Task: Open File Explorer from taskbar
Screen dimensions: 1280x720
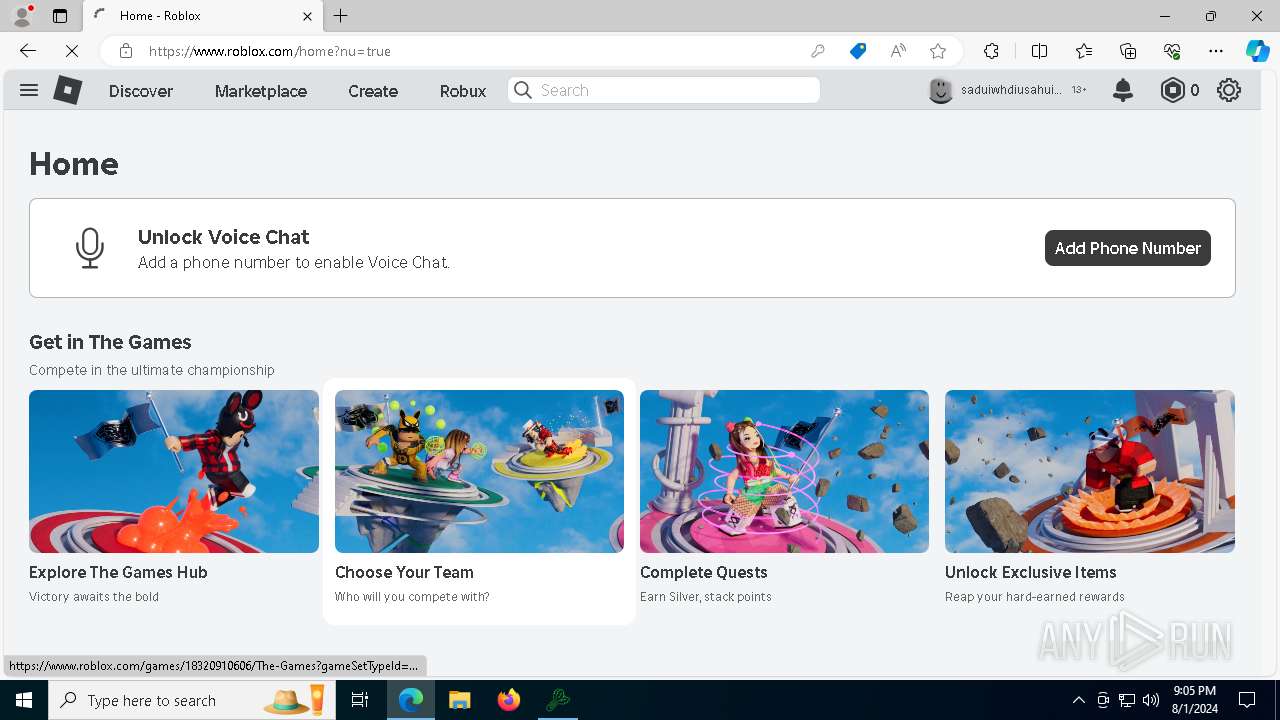Action: (459, 700)
